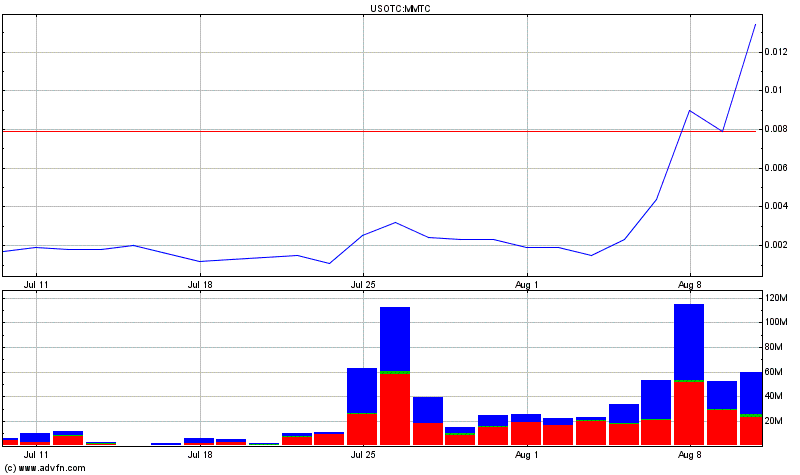Click the 60M volume axis label
This screenshot has width=800, height=475.
774,372
